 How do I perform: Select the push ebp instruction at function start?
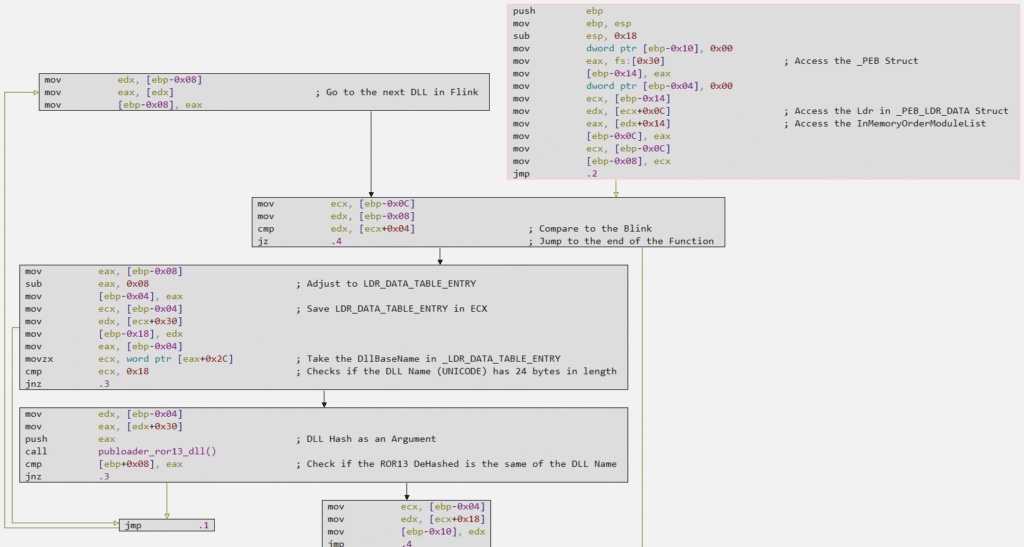point(550,10)
